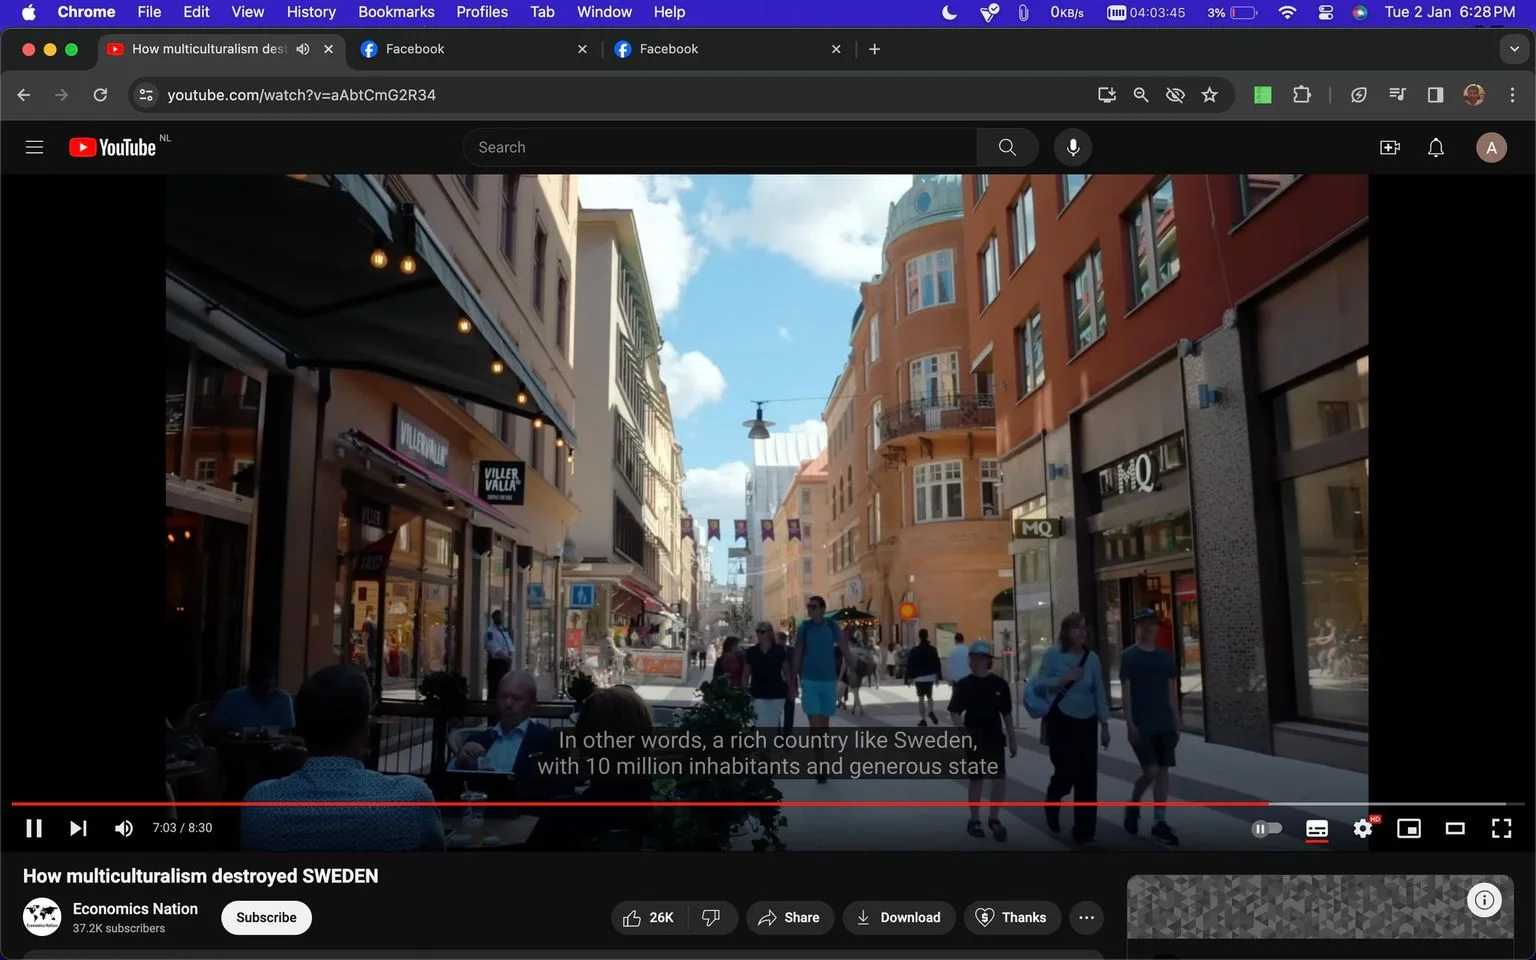Open Economics Nation channel avatar

click(42, 917)
